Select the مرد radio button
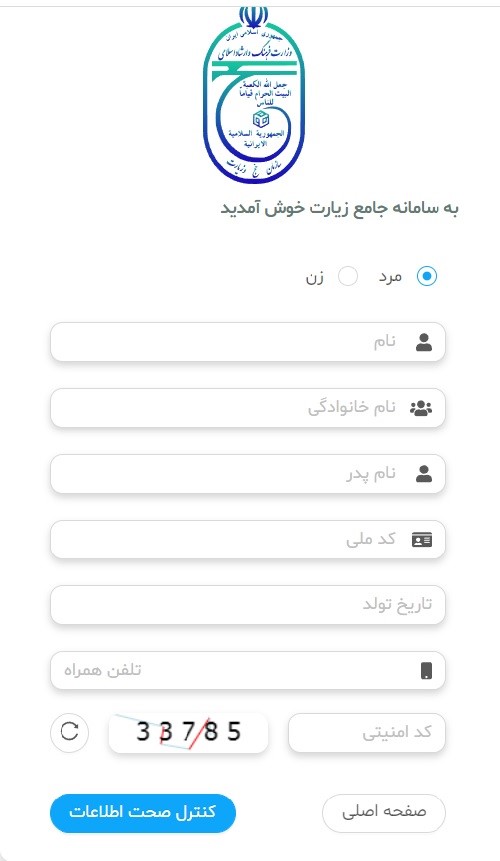 tap(426, 276)
